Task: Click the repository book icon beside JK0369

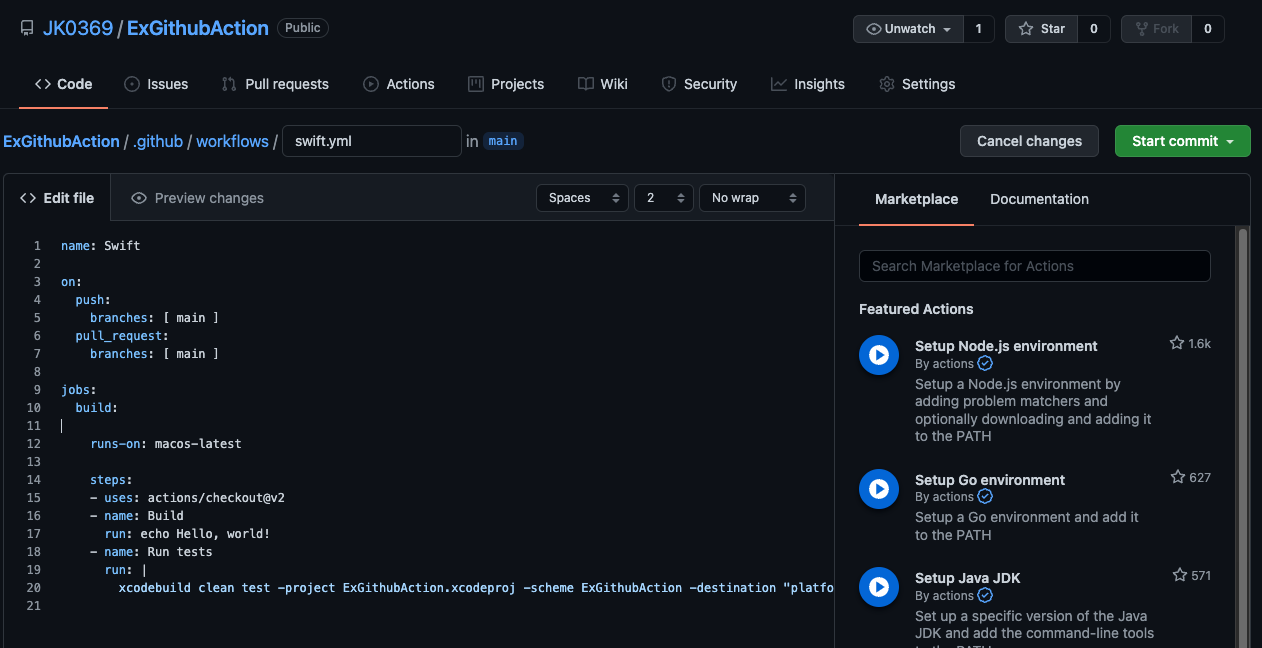Action: [27, 28]
